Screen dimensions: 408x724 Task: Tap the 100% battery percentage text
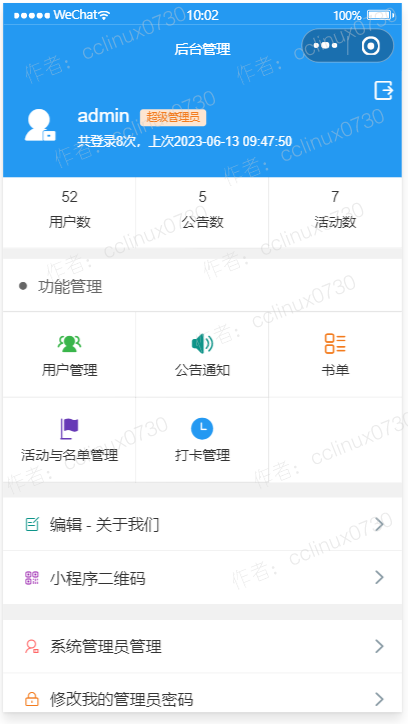347,16
